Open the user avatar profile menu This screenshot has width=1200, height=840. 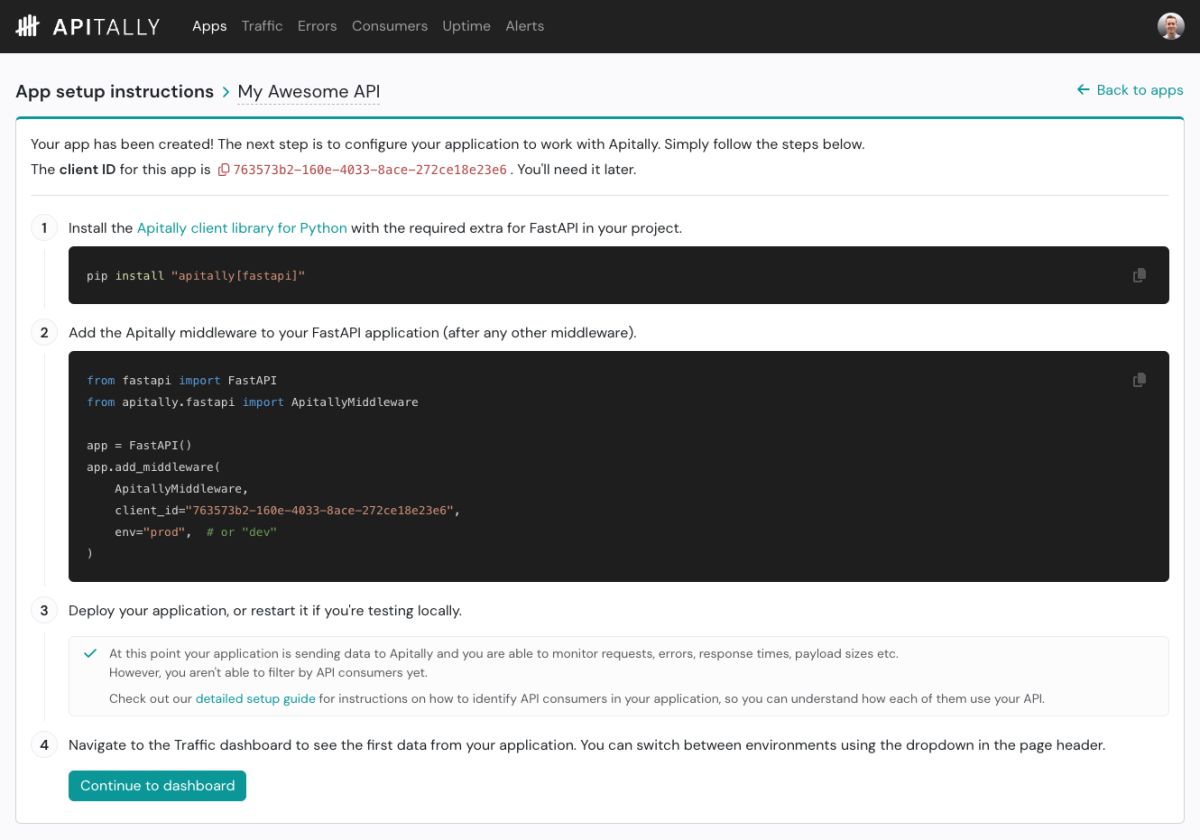coord(1170,26)
